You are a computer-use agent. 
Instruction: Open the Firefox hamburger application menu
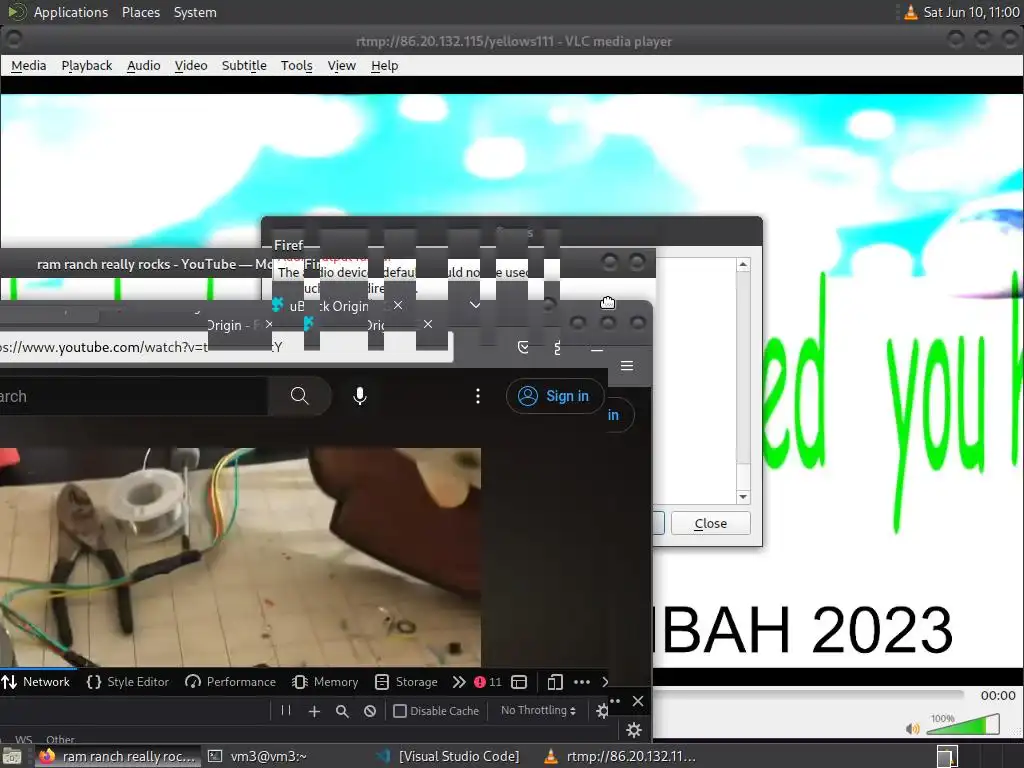(627, 366)
